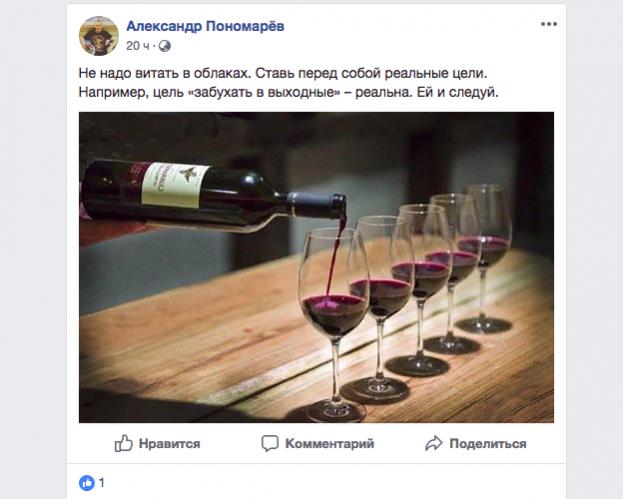Click the speech bubble comment icon
This screenshot has width=623, height=499.
pos(270,443)
